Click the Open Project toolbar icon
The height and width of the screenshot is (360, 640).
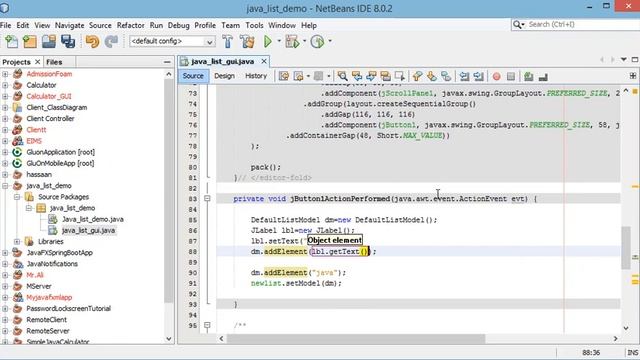(49, 41)
